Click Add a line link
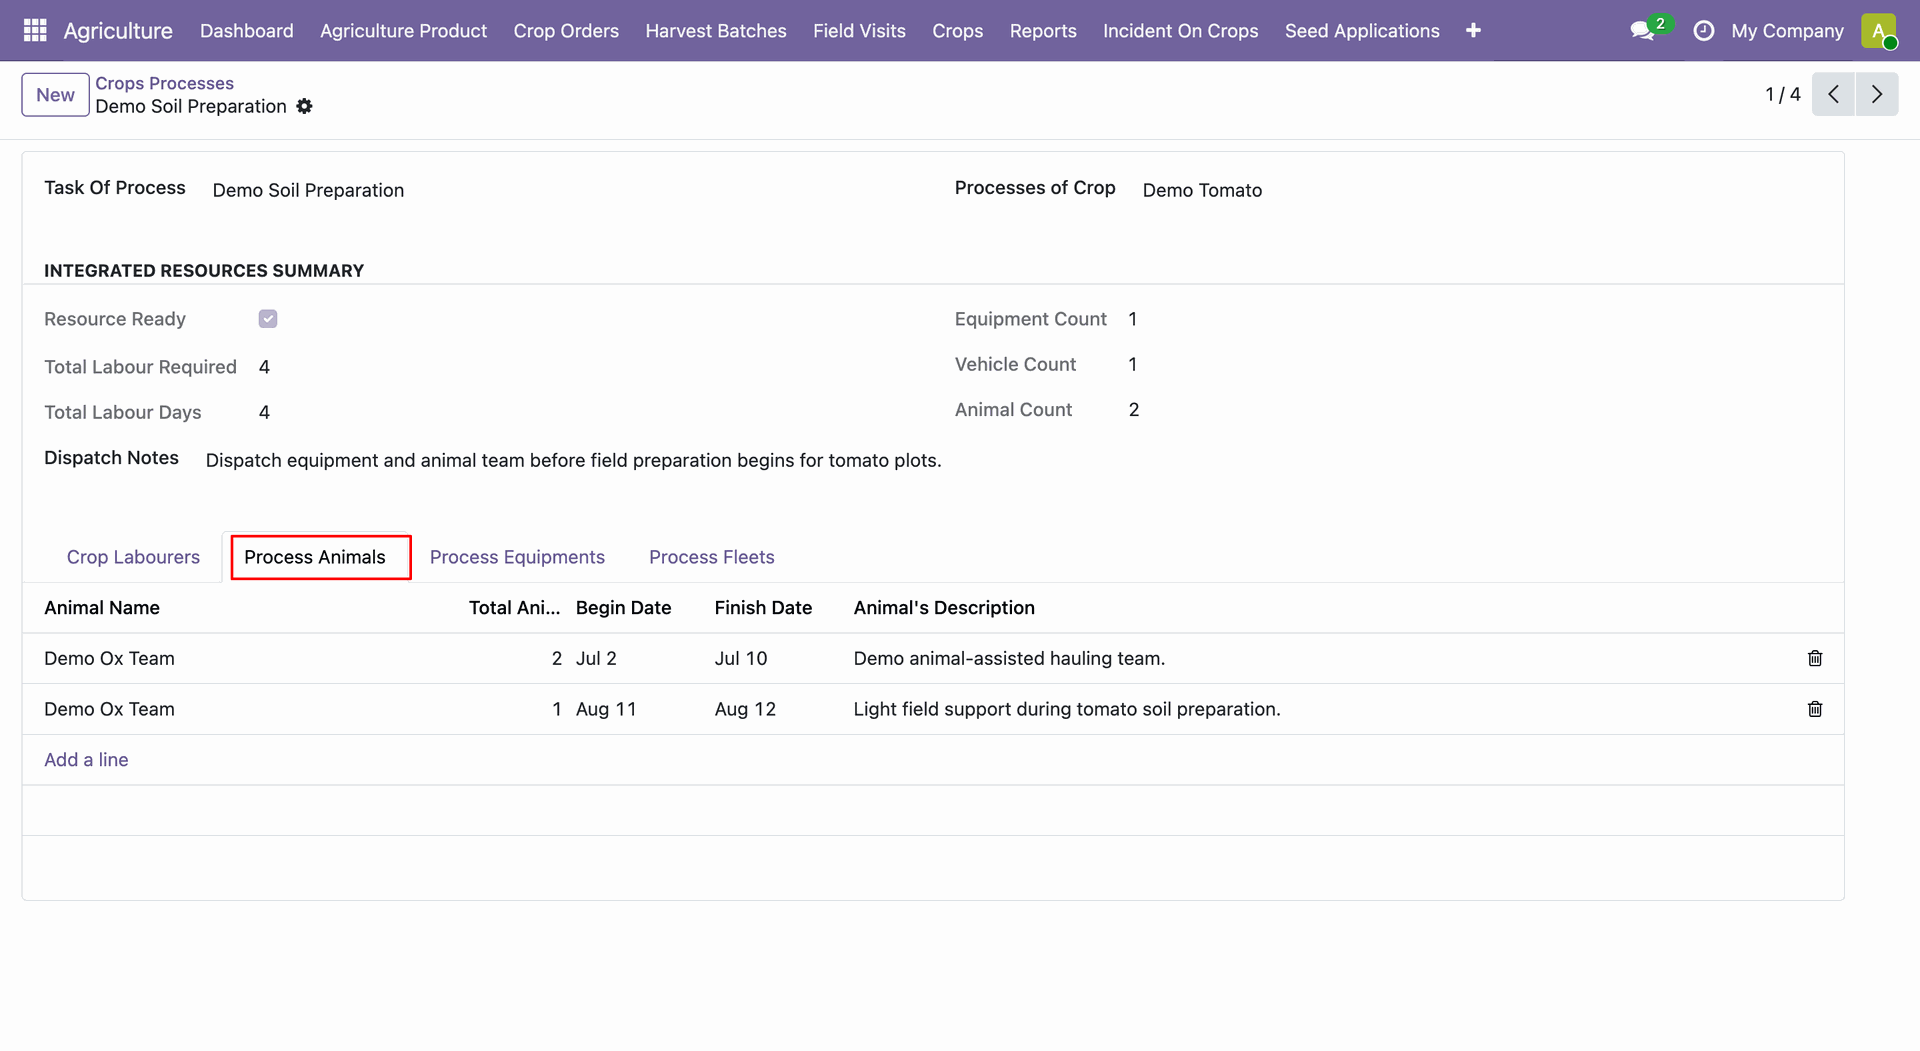Viewport: 1920px width, 1051px height. pos(86,760)
